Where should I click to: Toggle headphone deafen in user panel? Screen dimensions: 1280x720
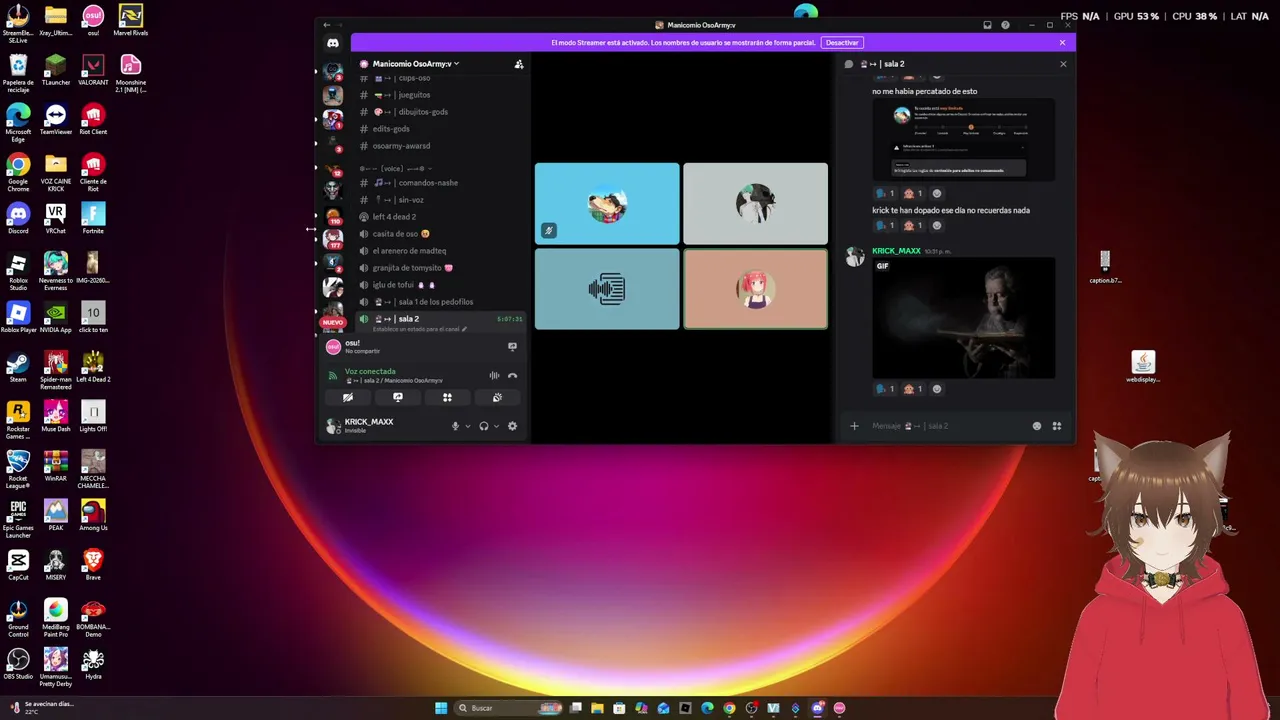click(484, 426)
